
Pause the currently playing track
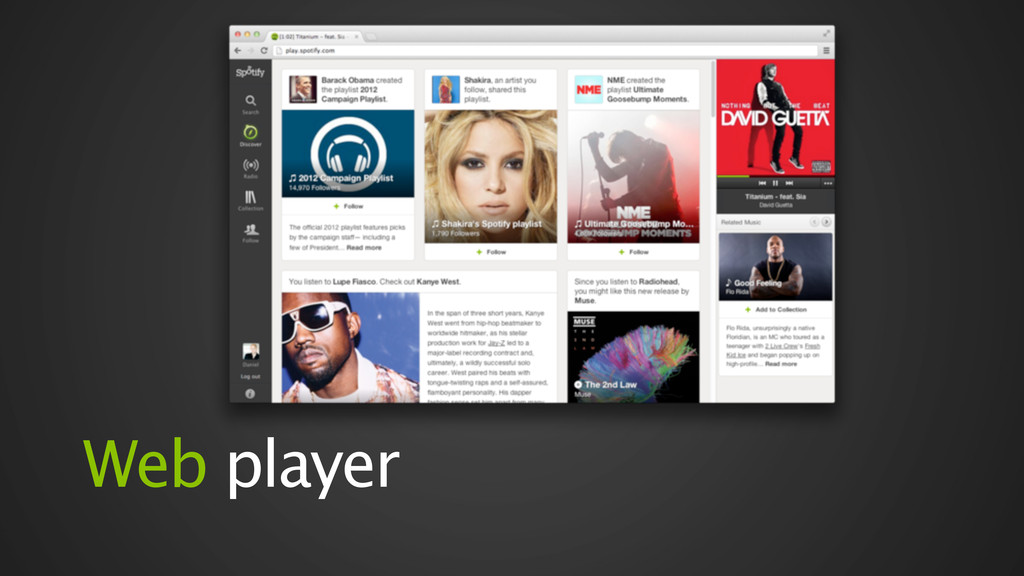[774, 185]
